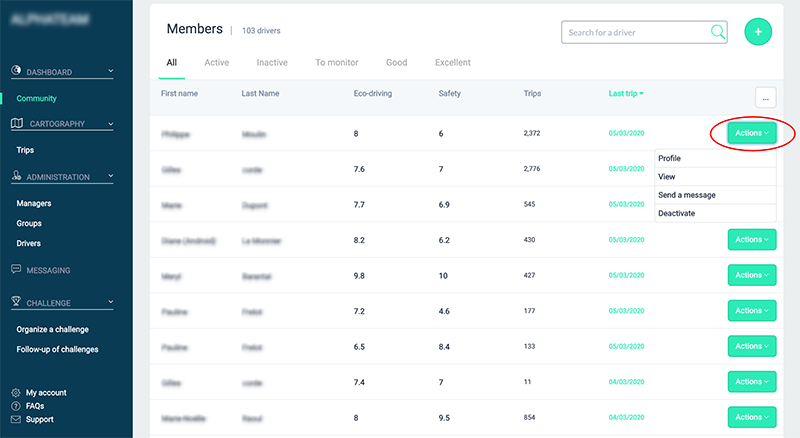Choose Deactivate from the actions menu
Screen dimensions: 800x438
pos(677,213)
